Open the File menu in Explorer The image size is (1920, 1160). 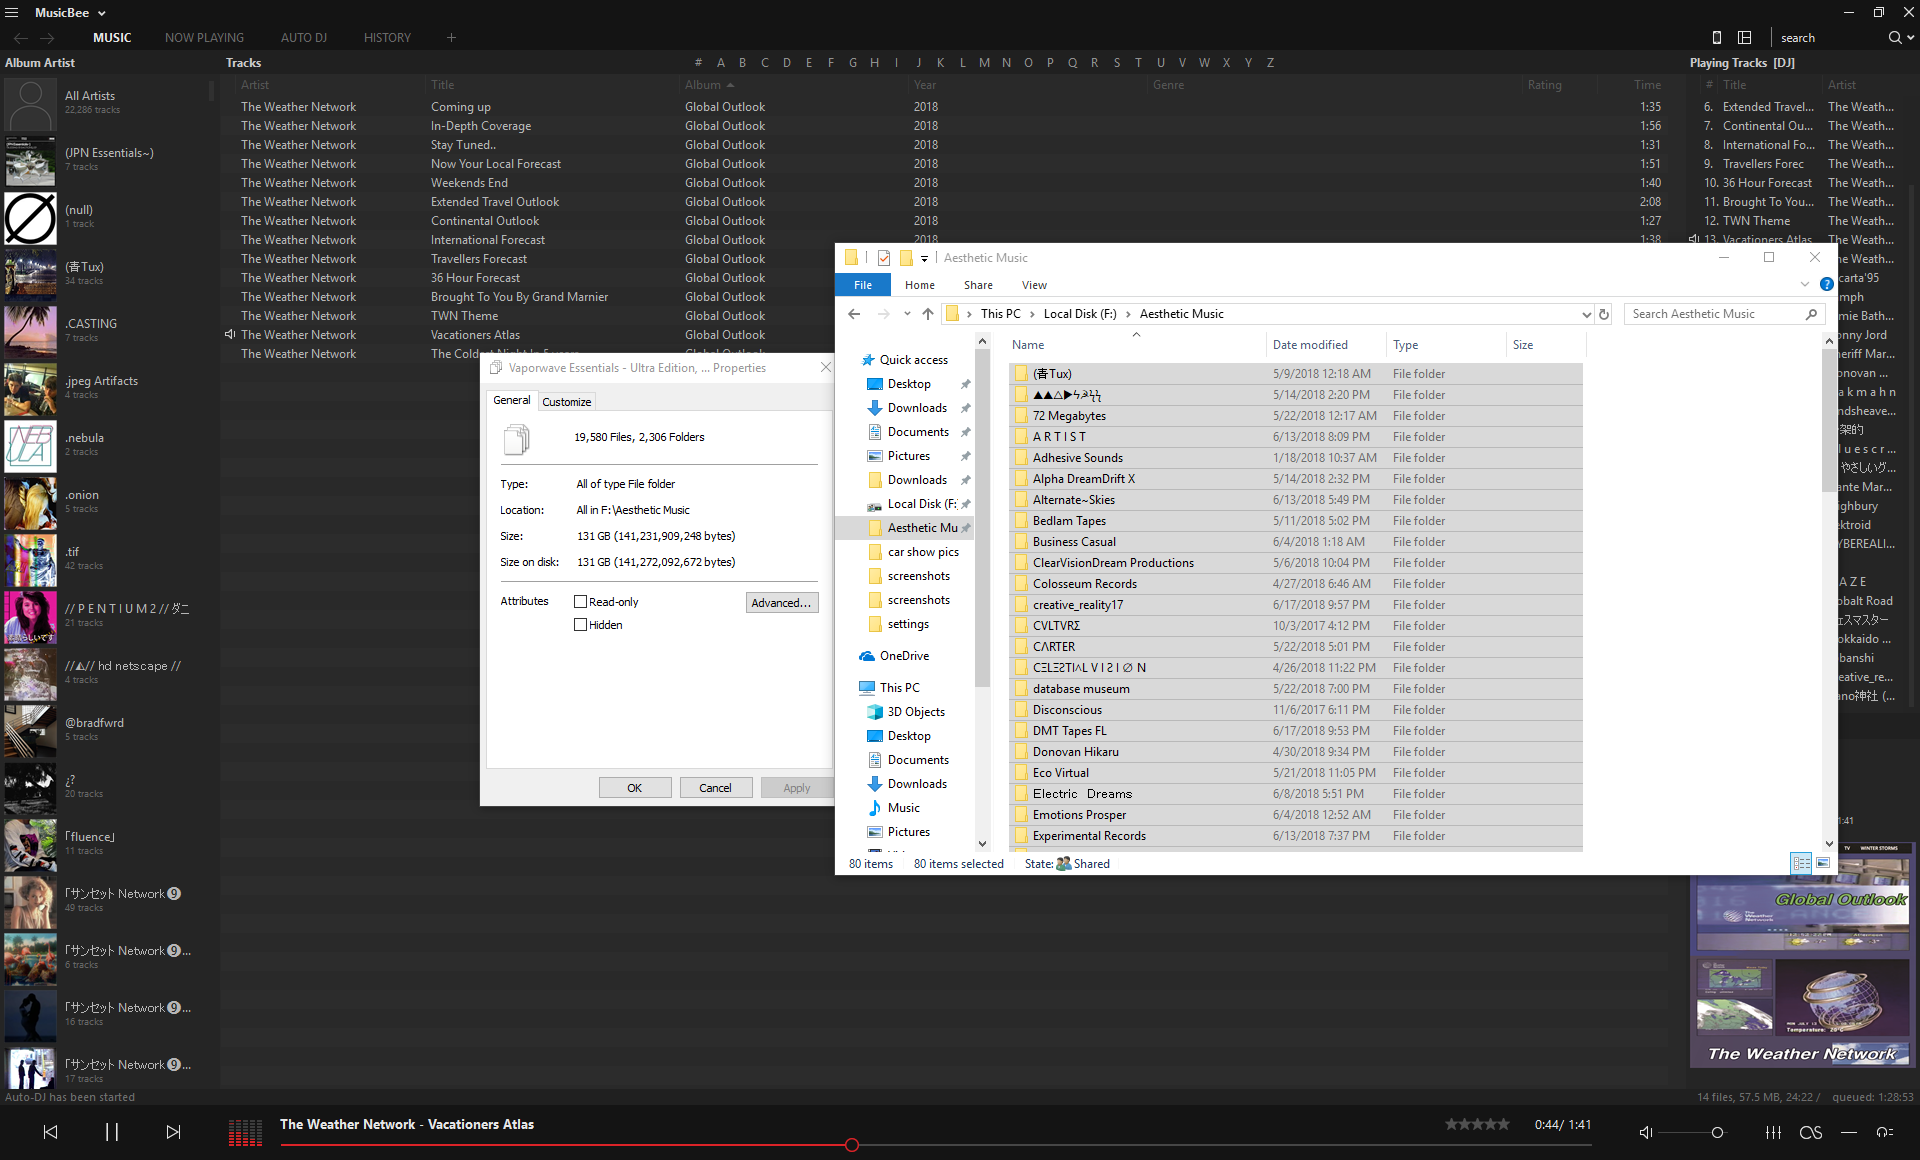863,285
